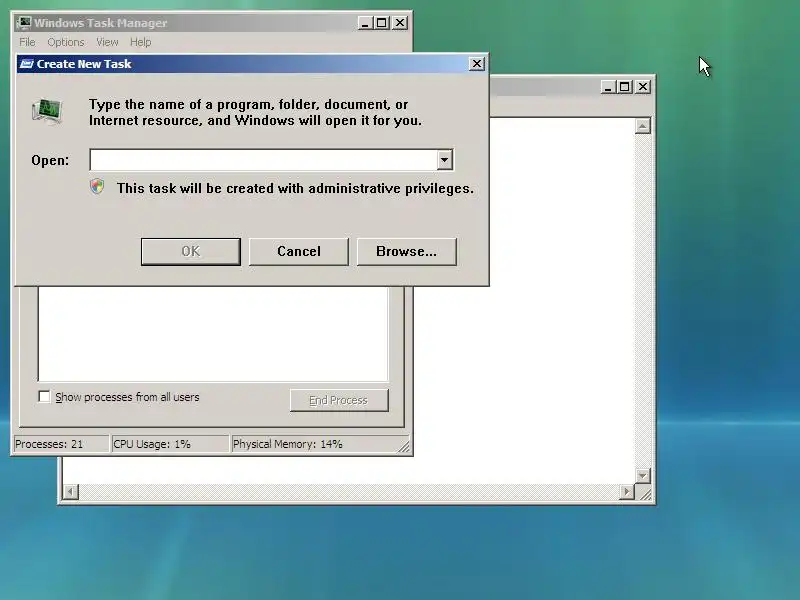Maximize the Windows Task Manager window
The width and height of the screenshot is (800, 600).
tap(382, 23)
